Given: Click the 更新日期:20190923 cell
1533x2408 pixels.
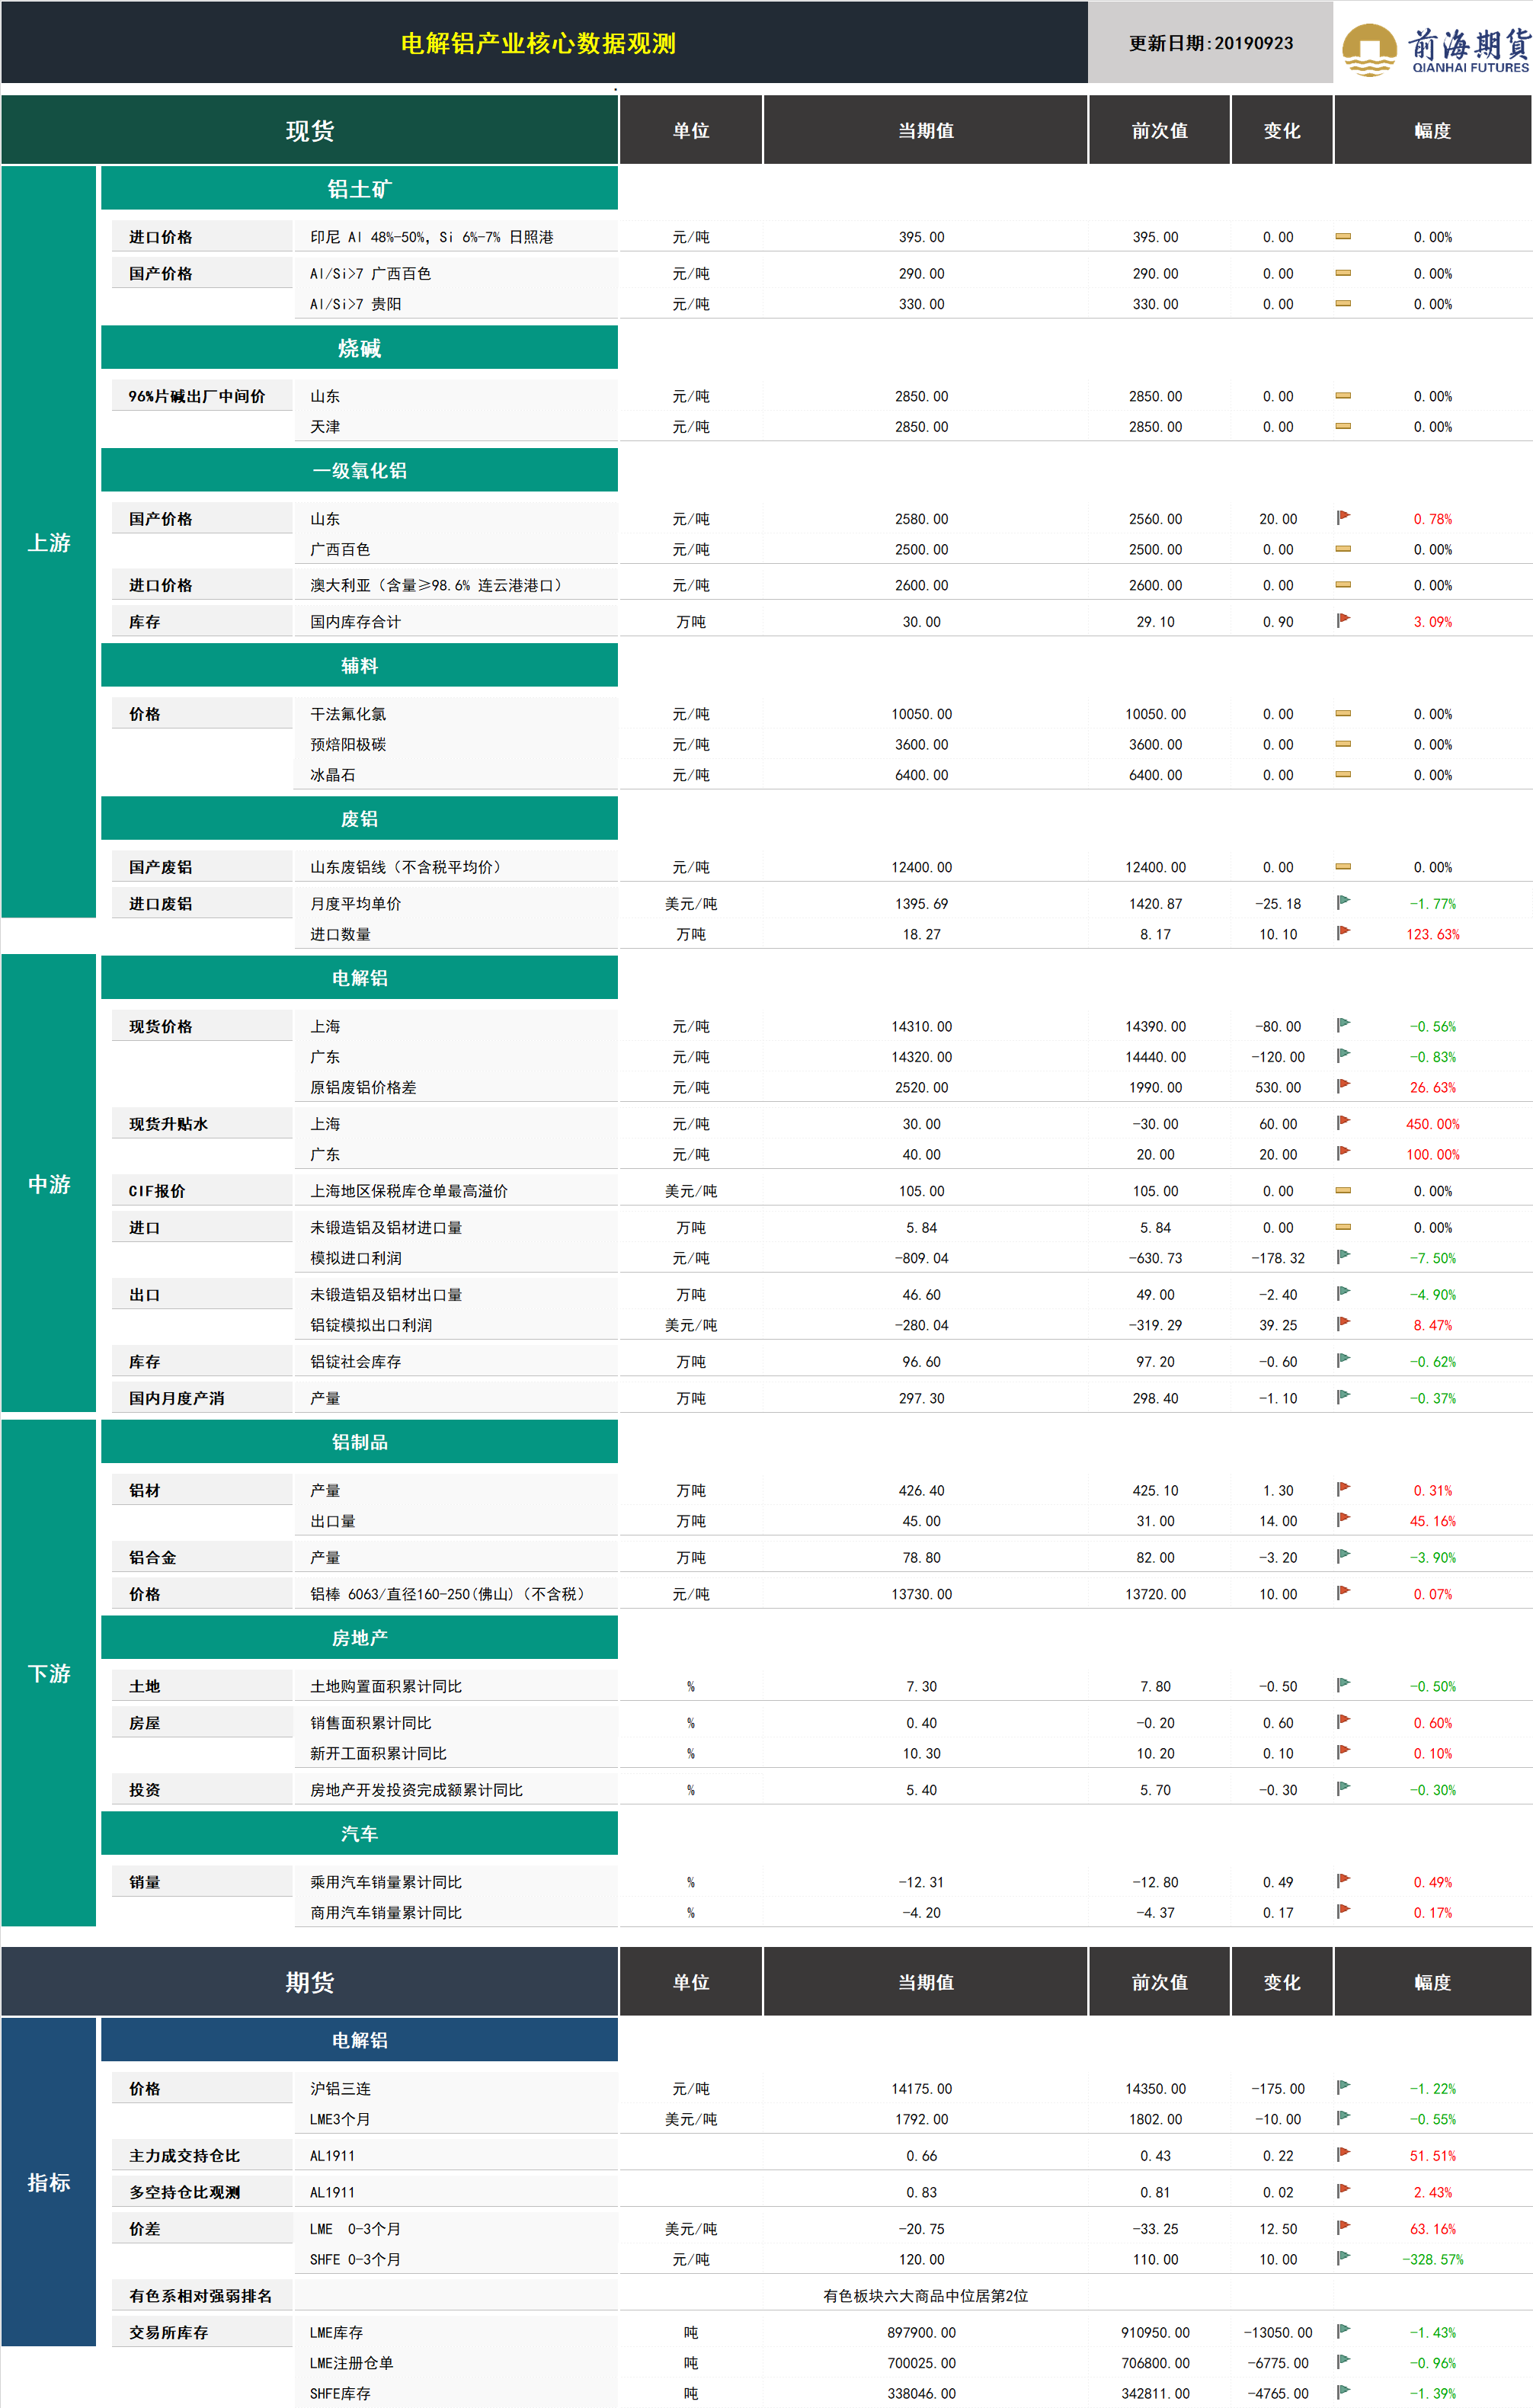Looking at the screenshot, I should pos(1211,43).
